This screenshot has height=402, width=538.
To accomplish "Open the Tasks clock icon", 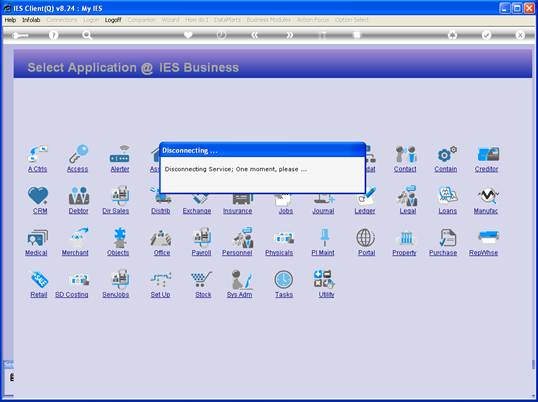I will 284,280.
